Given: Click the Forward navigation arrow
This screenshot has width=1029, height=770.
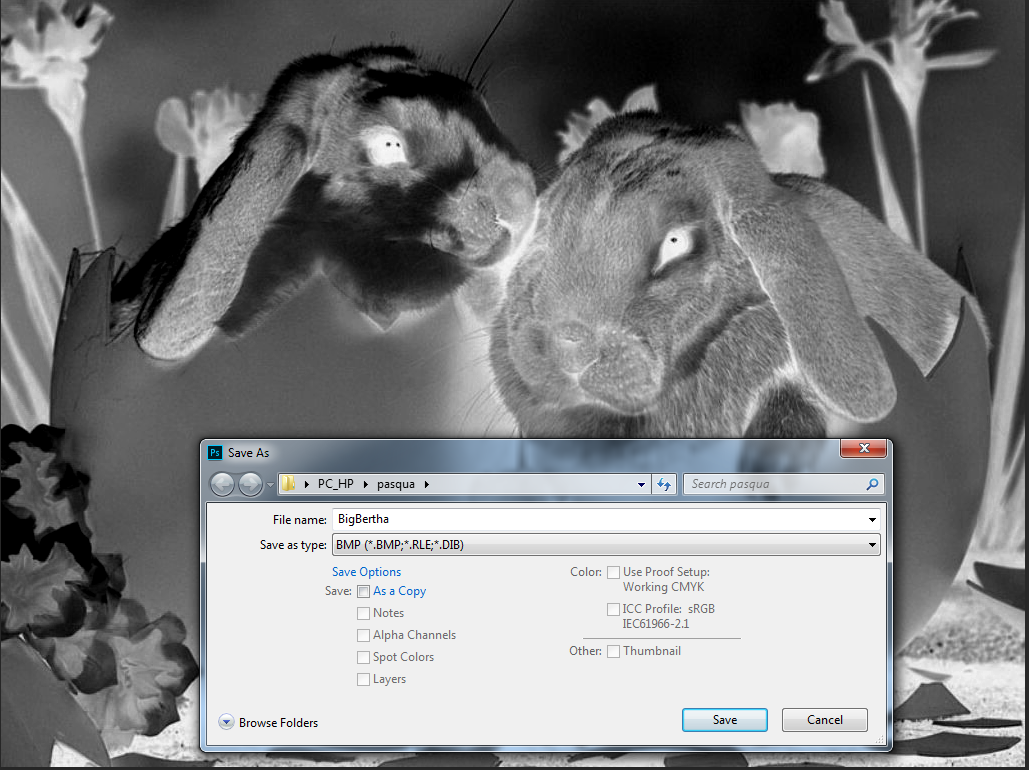Looking at the screenshot, I should coord(250,484).
